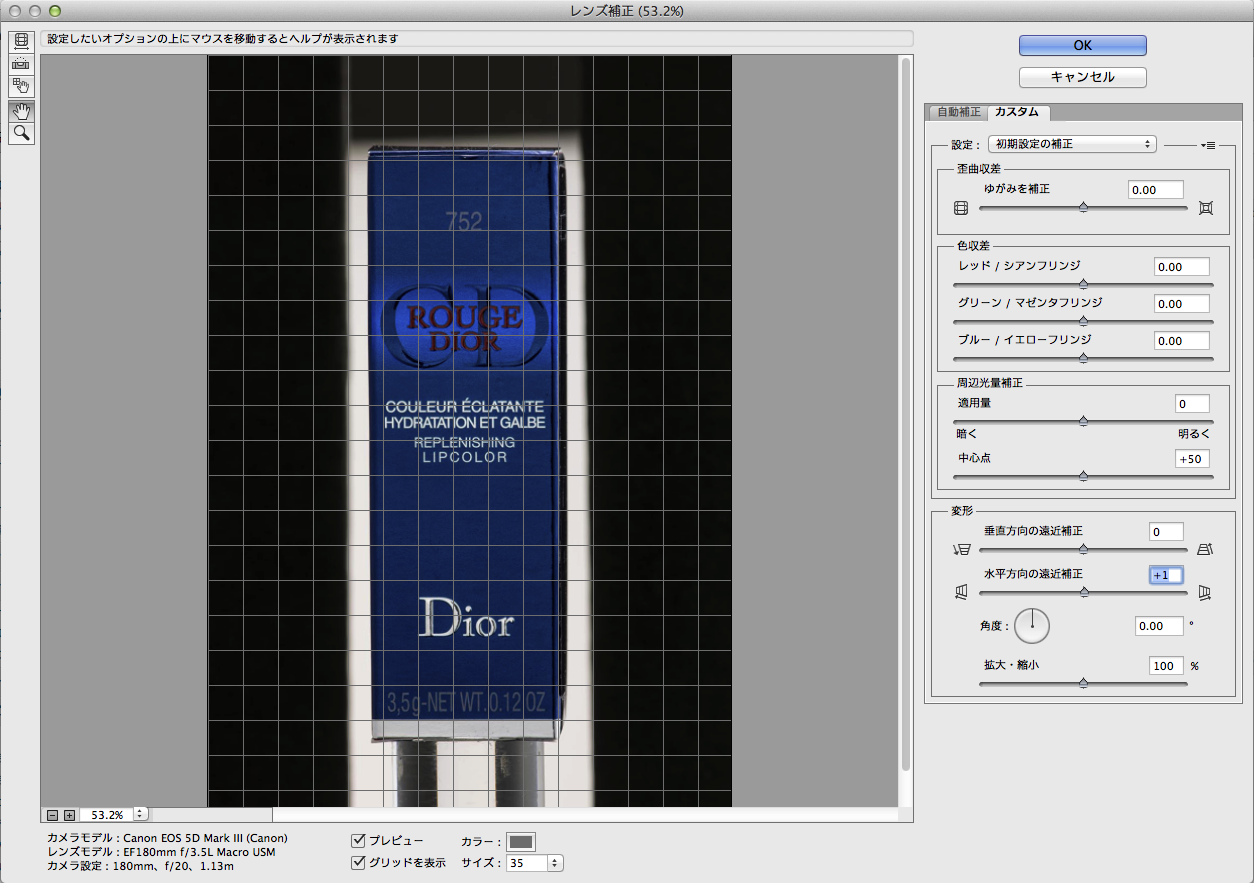Open the 設定 preset dropdown

[1072, 144]
